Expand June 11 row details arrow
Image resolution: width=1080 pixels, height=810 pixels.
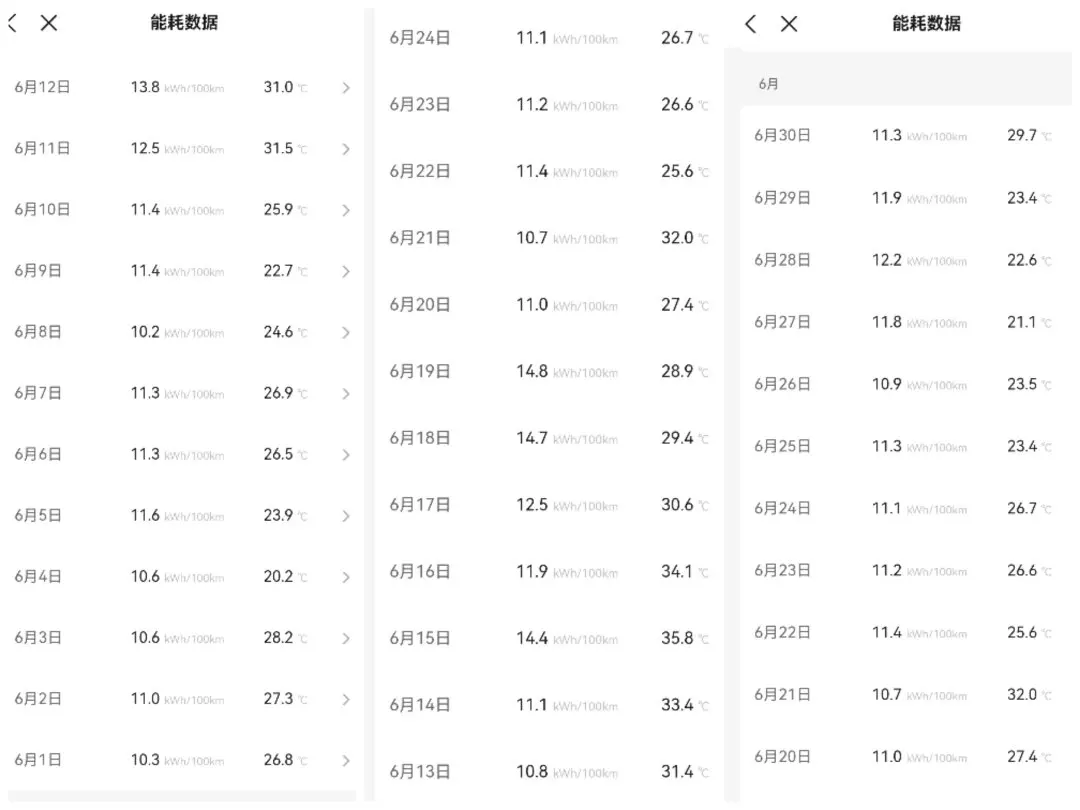click(x=346, y=149)
